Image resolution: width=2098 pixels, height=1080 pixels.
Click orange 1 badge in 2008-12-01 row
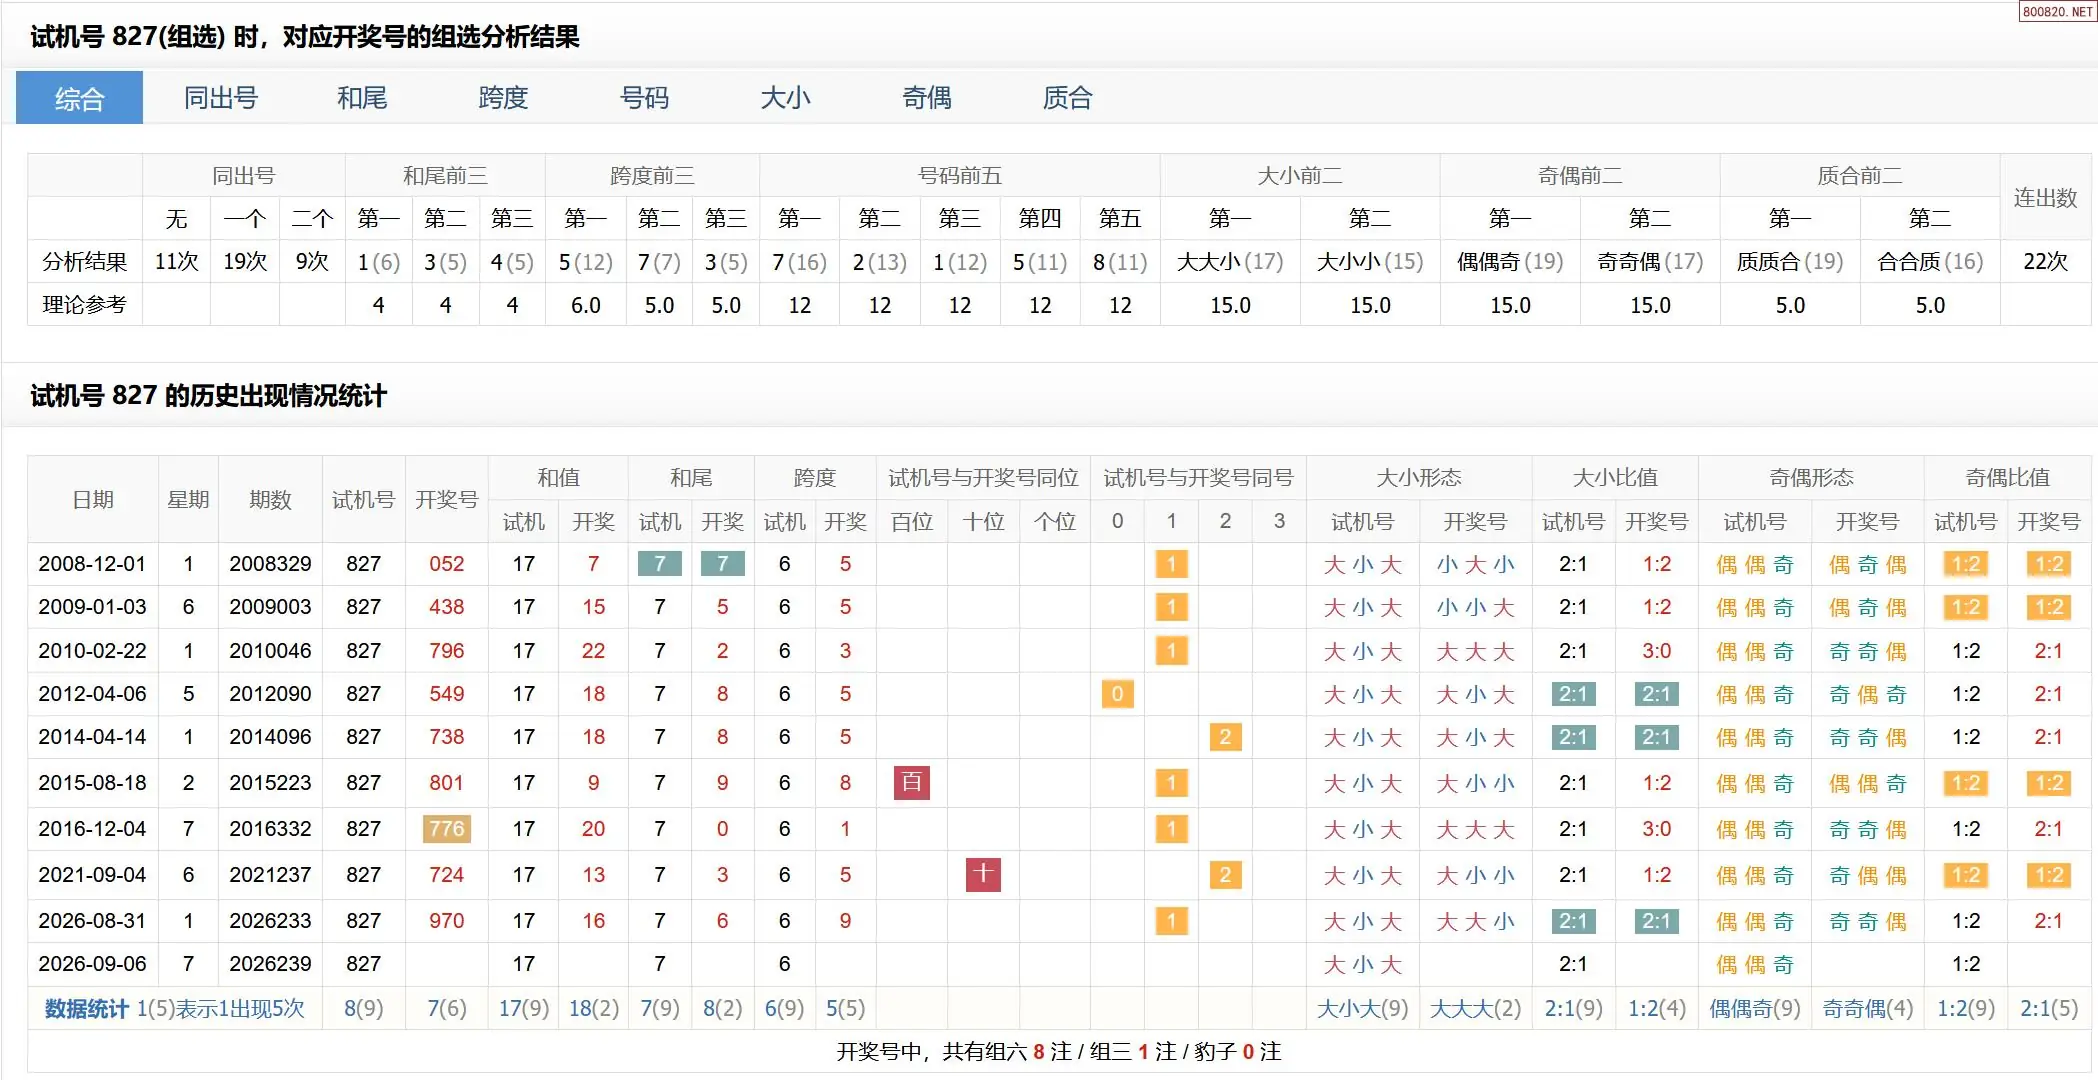1171,564
